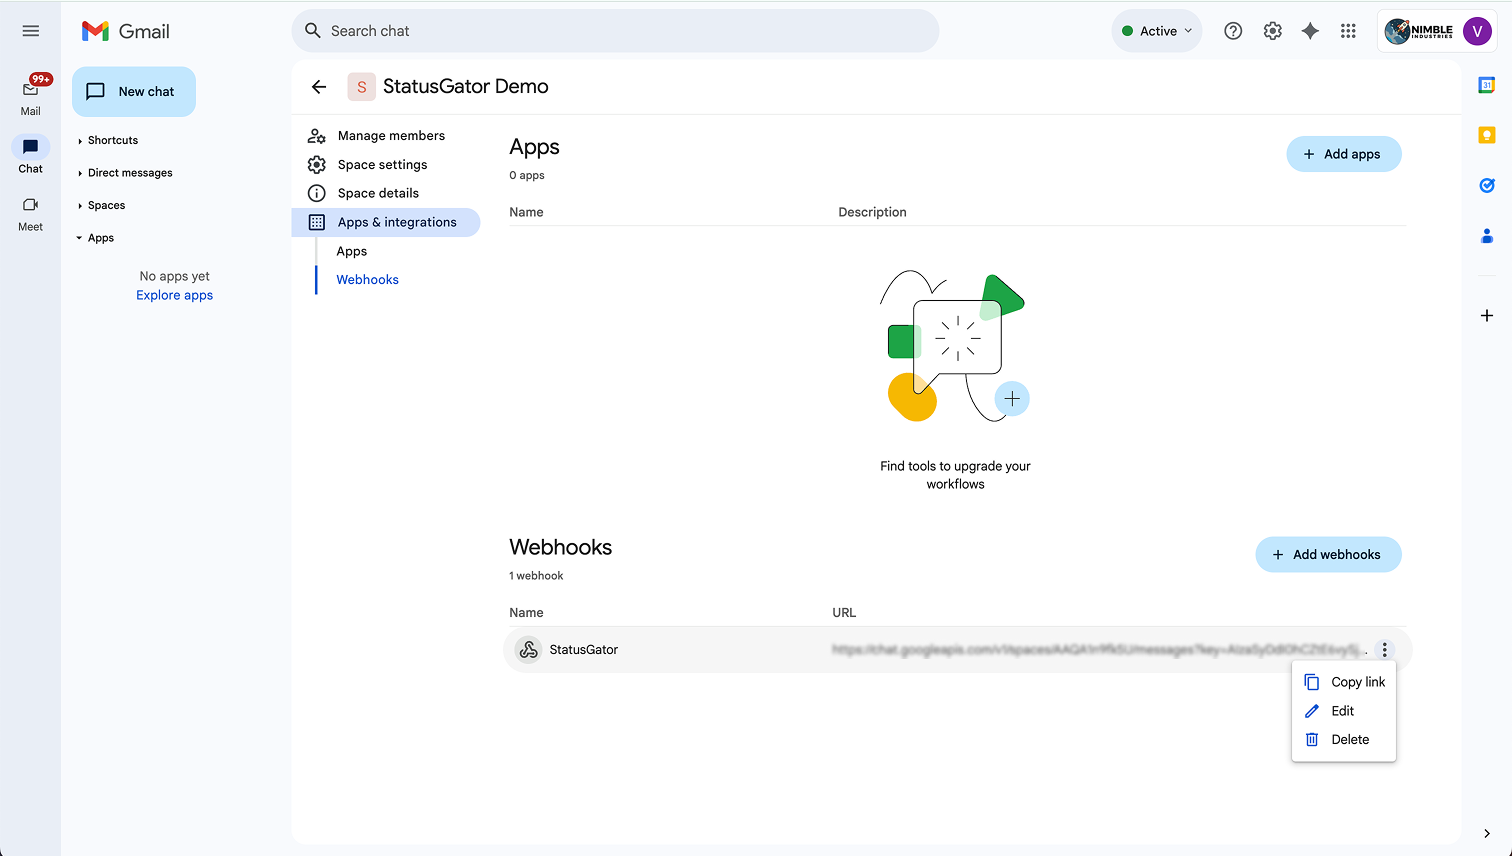Click the Gmail logo
The width and height of the screenshot is (1512, 856).
(126, 31)
